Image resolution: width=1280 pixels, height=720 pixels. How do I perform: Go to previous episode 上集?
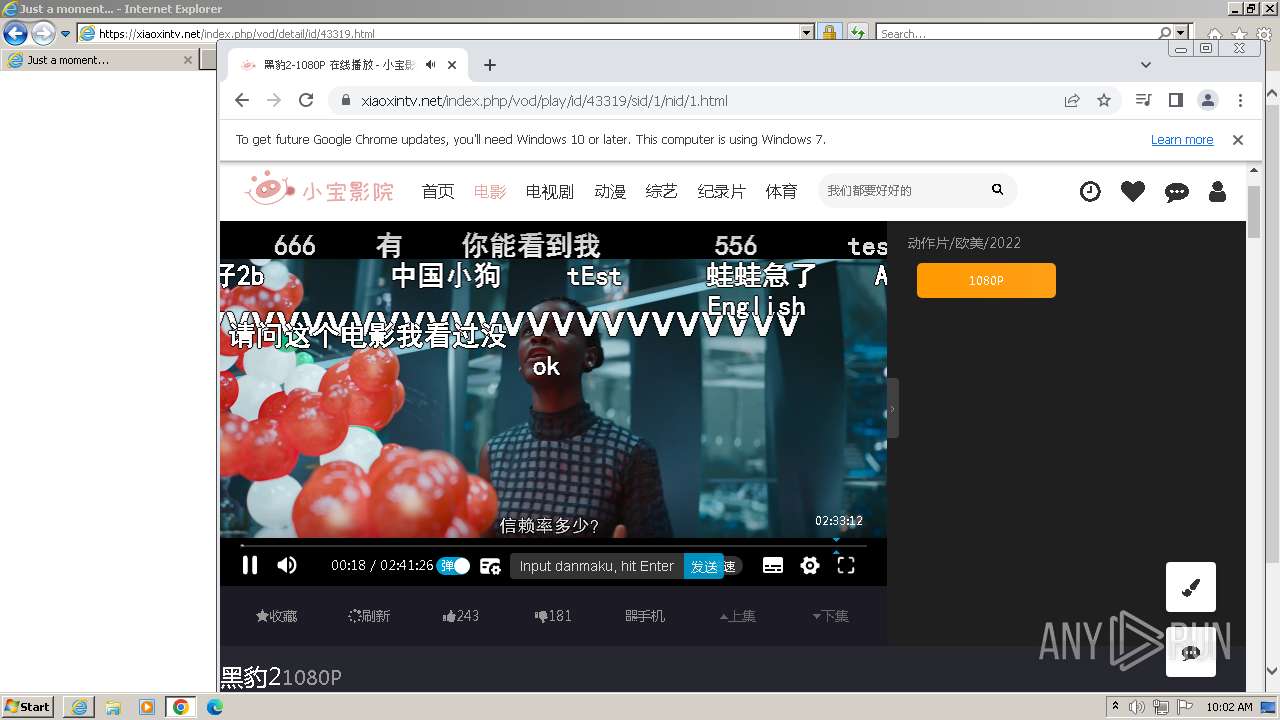tap(738, 616)
